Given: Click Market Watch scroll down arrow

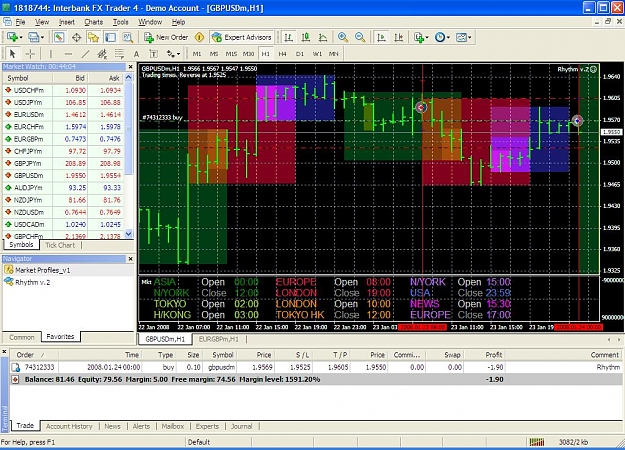Looking at the screenshot, I should 129,234.
